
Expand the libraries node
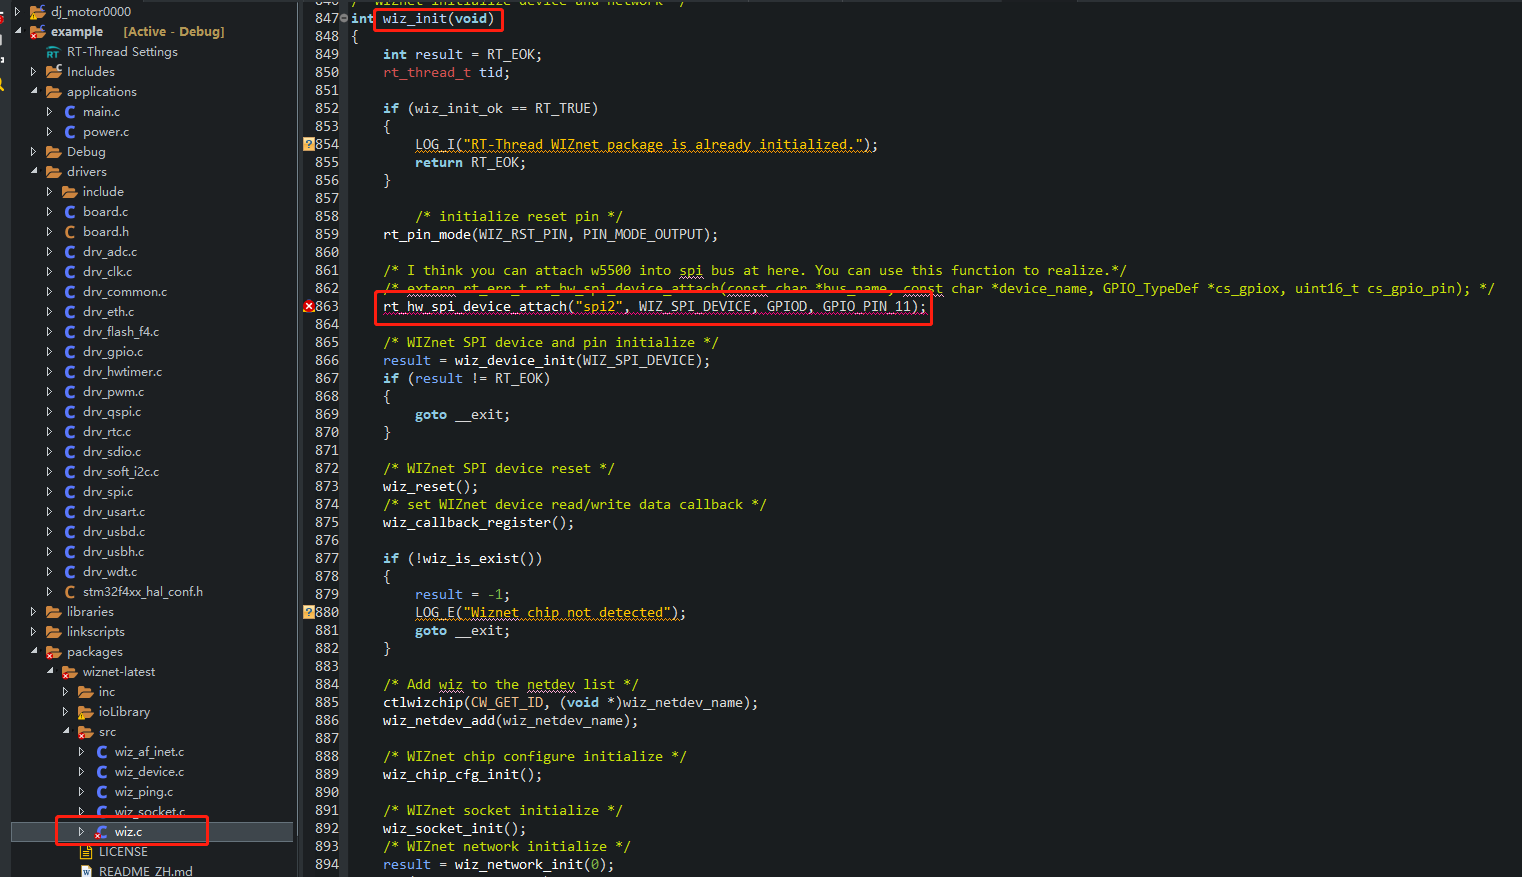pos(31,611)
